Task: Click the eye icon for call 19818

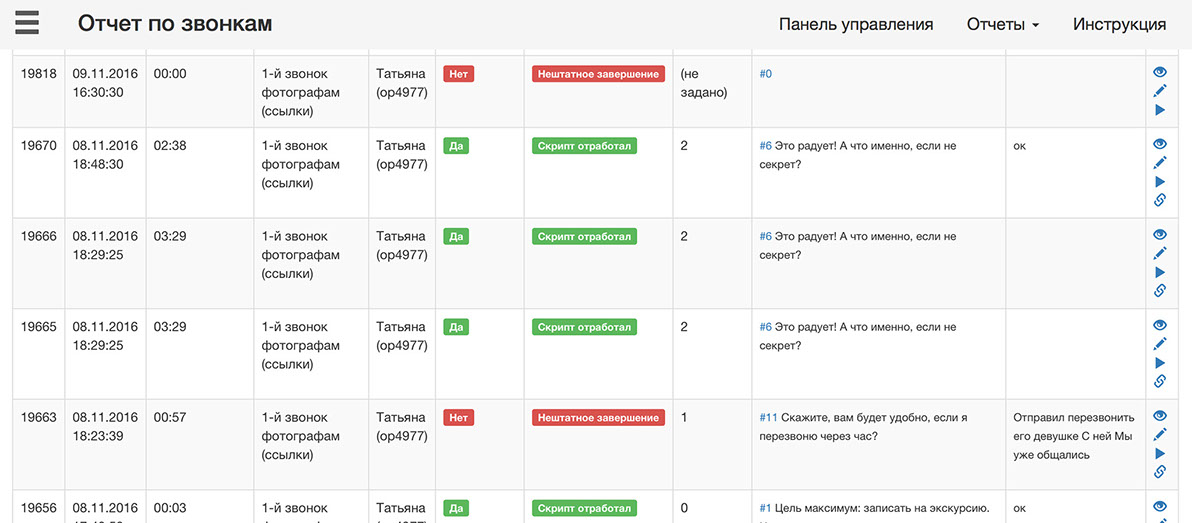Action: pyautogui.click(x=1160, y=72)
